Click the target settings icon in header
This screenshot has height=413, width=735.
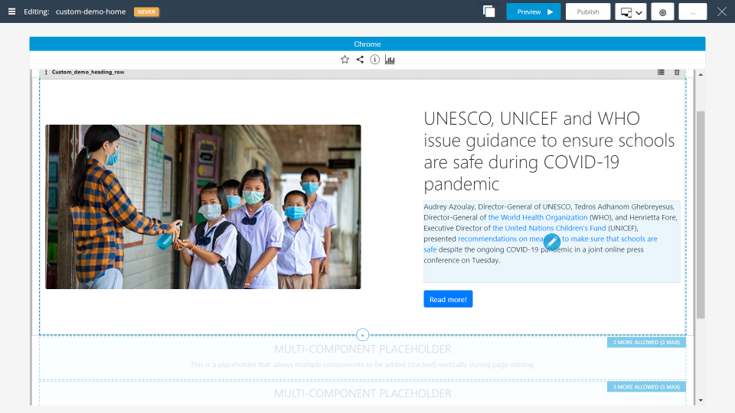pyautogui.click(x=662, y=12)
